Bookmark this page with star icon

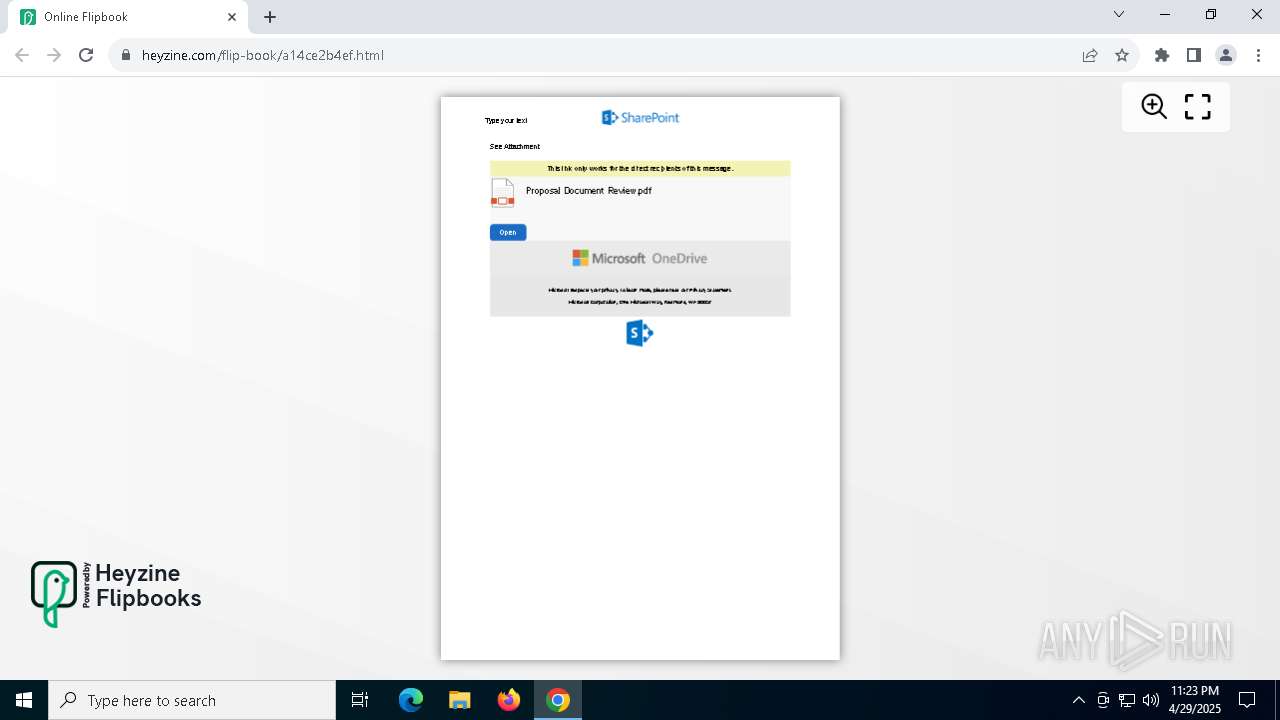click(x=1122, y=55)
